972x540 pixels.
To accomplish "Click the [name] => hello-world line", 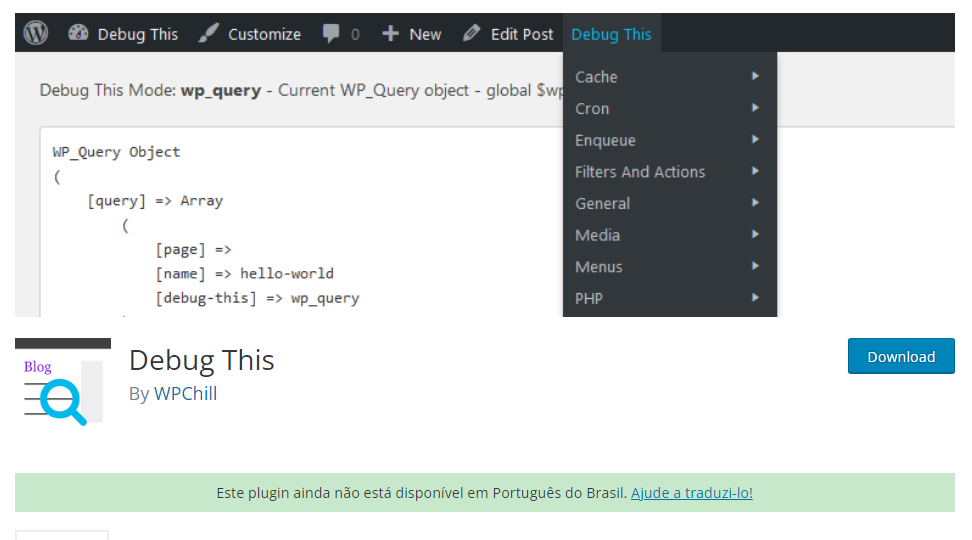I will pyautogui.click(x=244, y=274).
